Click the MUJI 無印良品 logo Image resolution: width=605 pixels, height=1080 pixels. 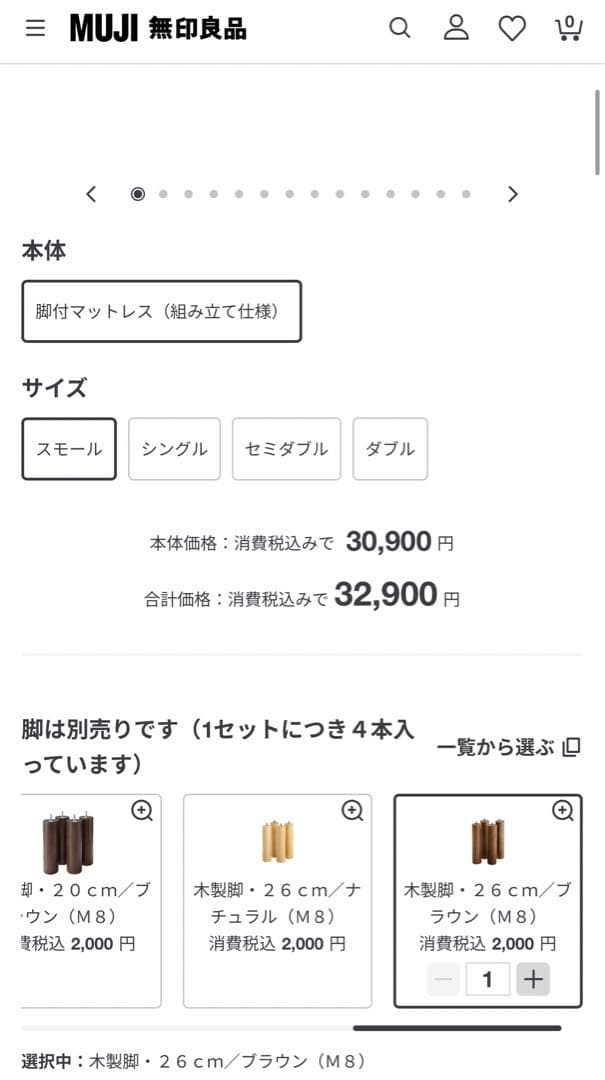158,29
